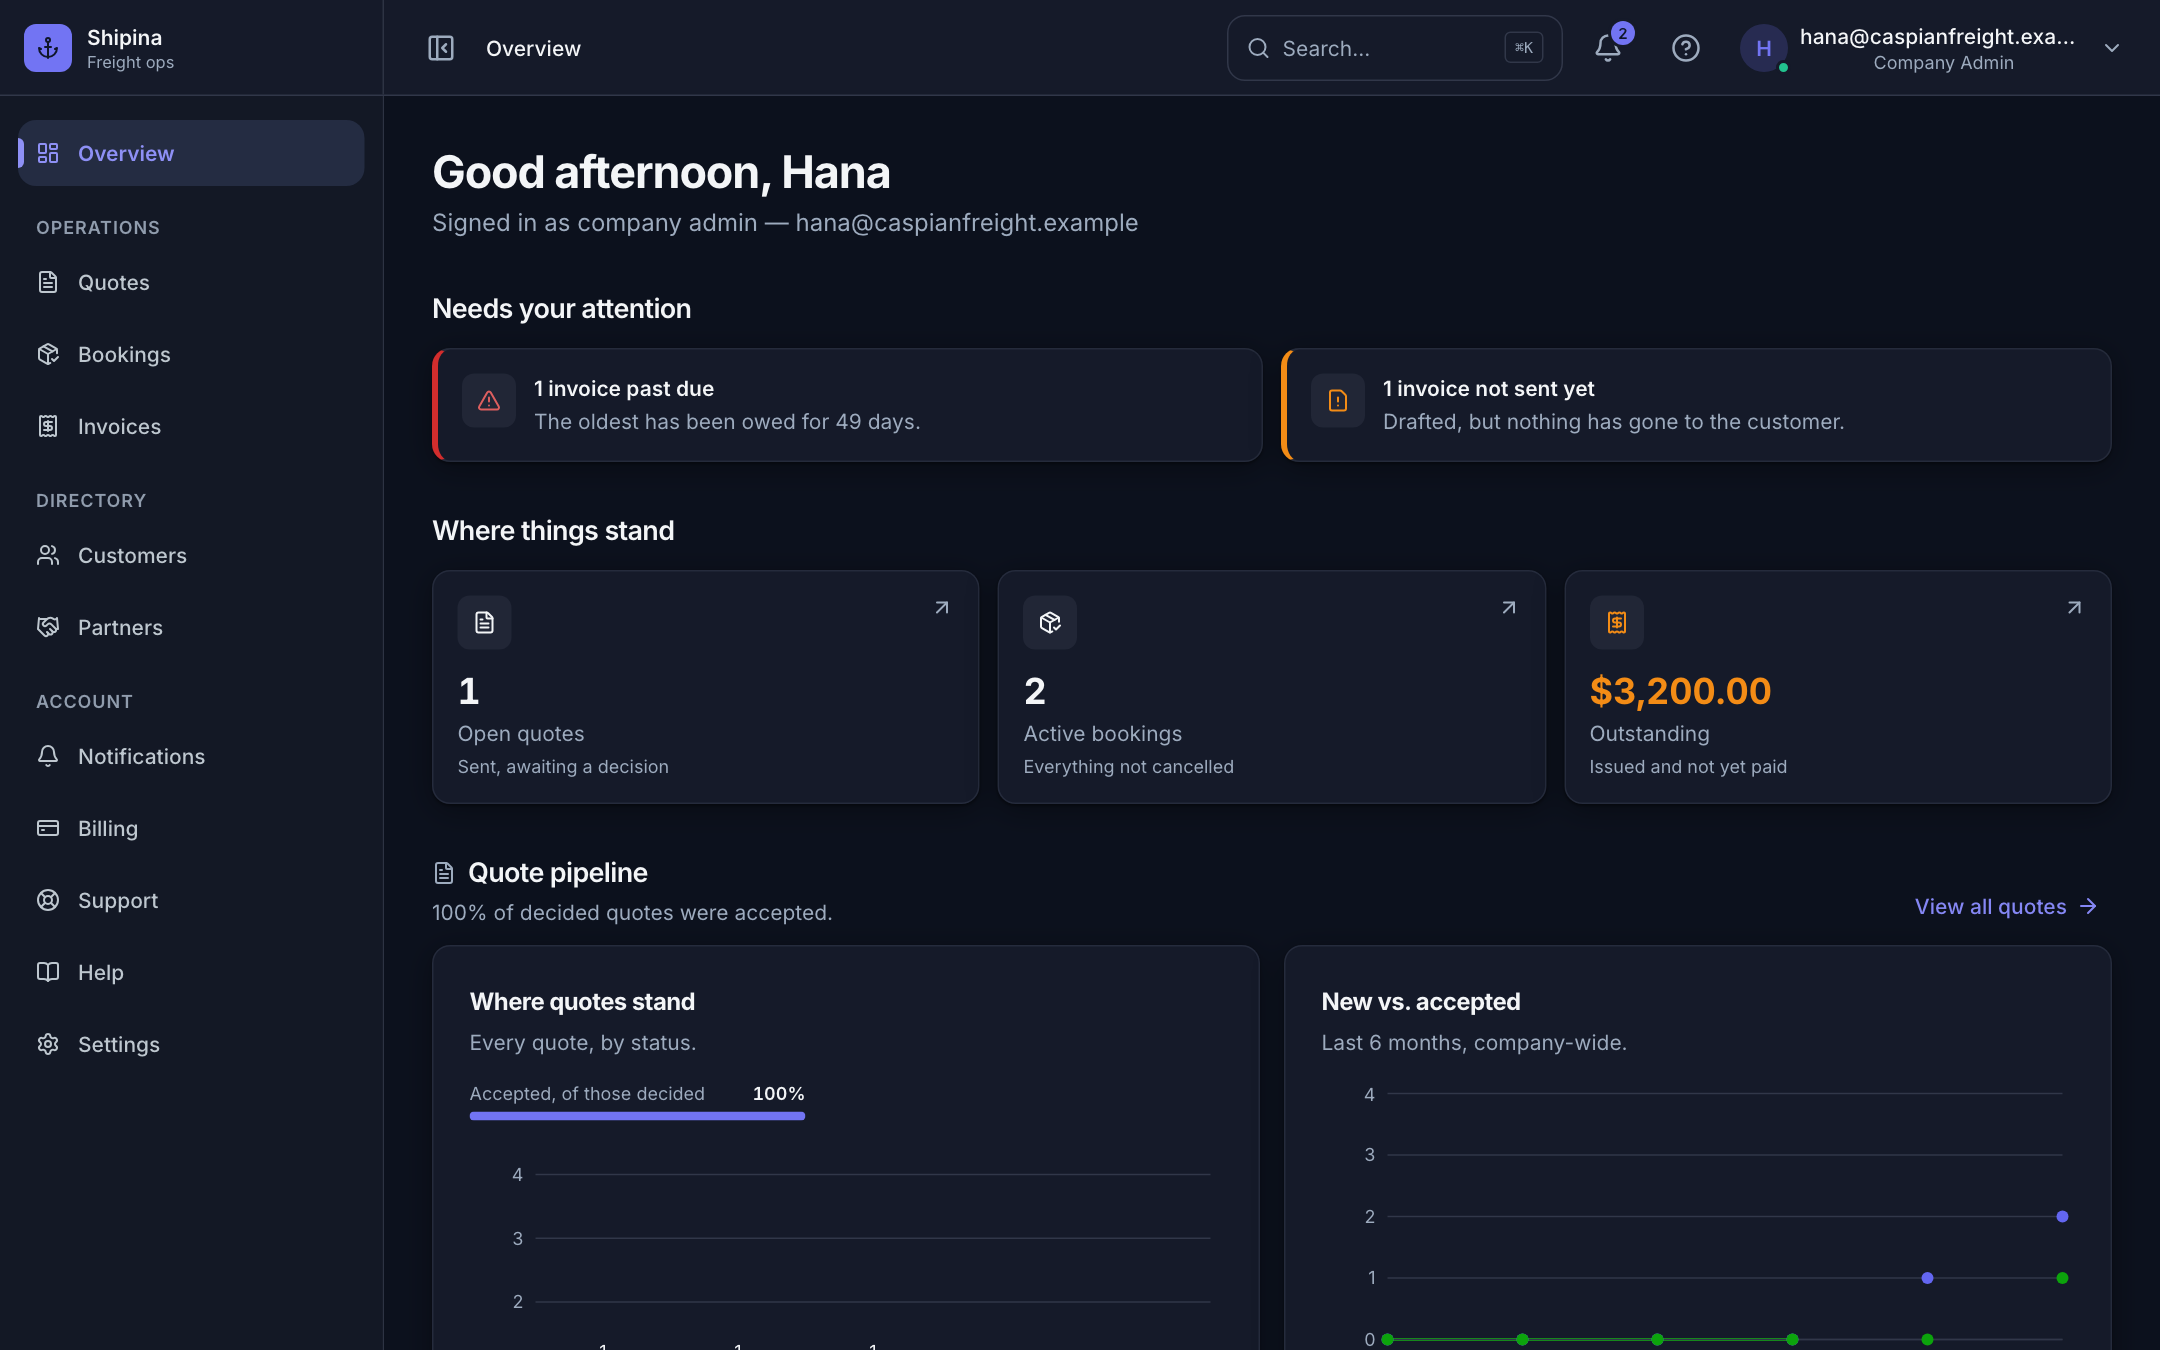Click the Support lifebuoy icon in sidebar
Image resolution: width=2160 pixels, height=1350 pixels.
pos(48,900)
